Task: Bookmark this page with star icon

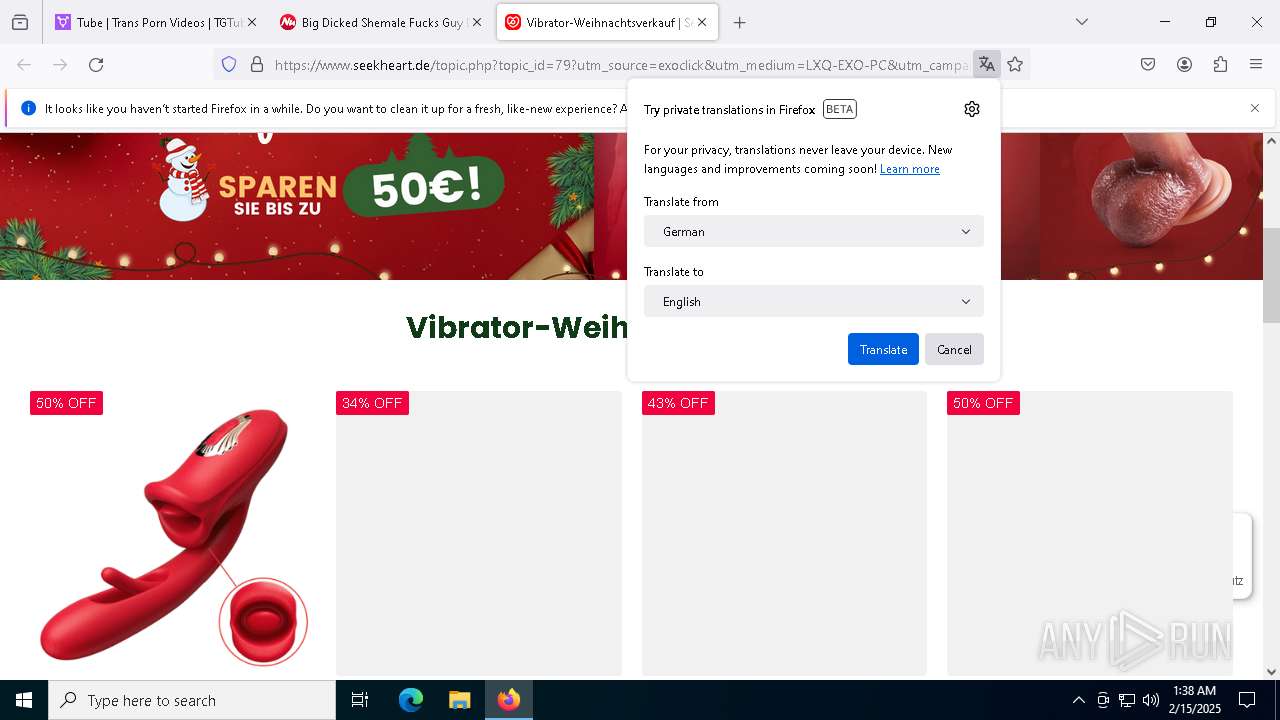Action: click(x=1015, y=65)
